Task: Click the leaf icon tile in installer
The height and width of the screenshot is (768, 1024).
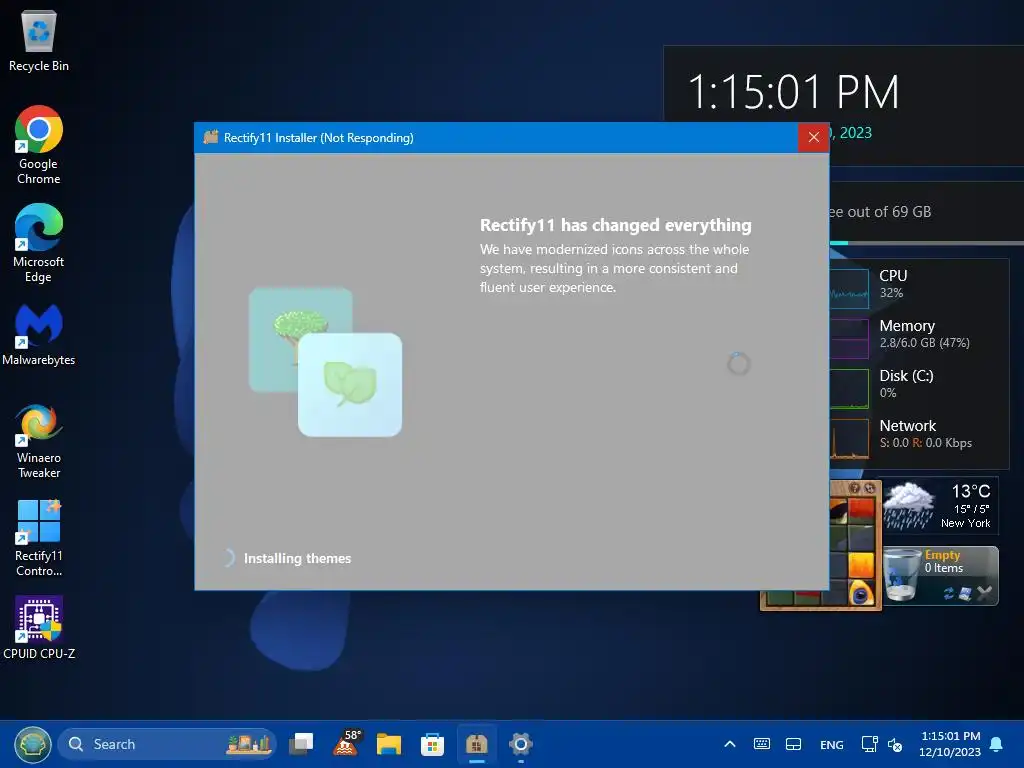Action: [x=350, y=385]
